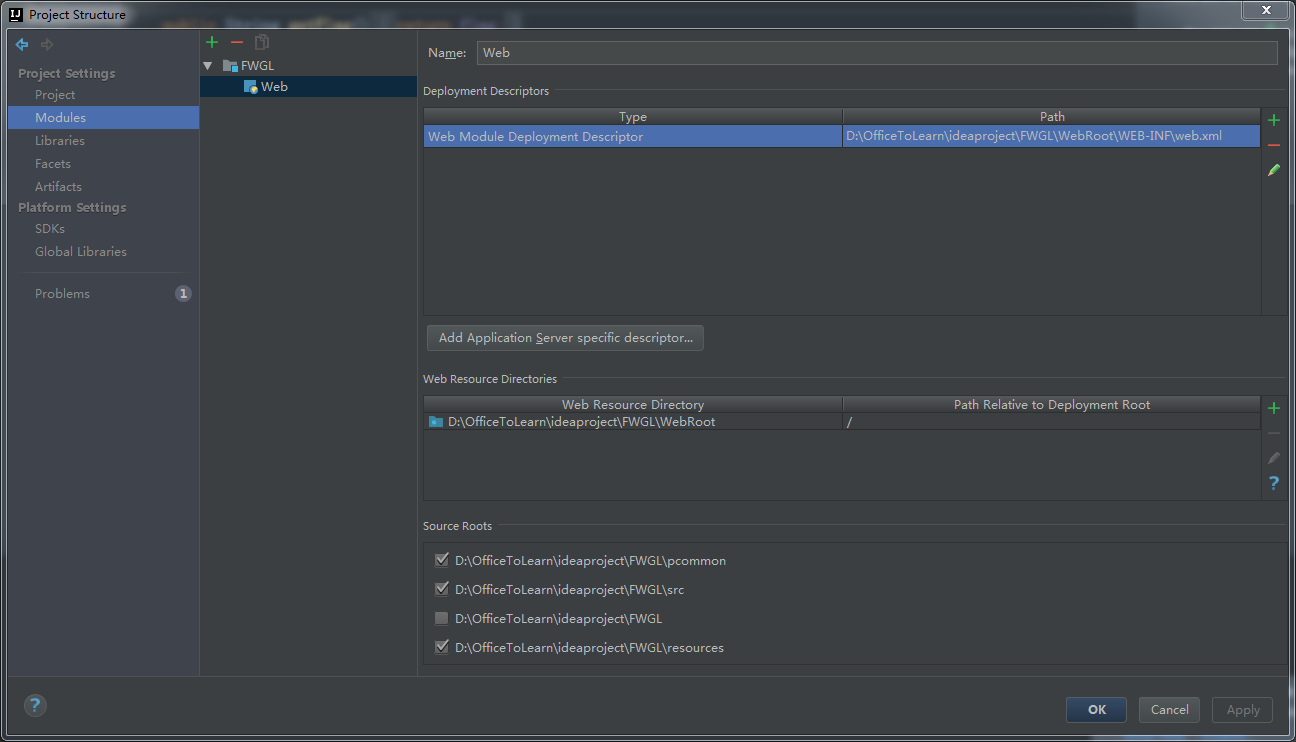The width and height of the screenshot is (1296, 742).
Task: Click the Problems count badge
Action: 183,294
